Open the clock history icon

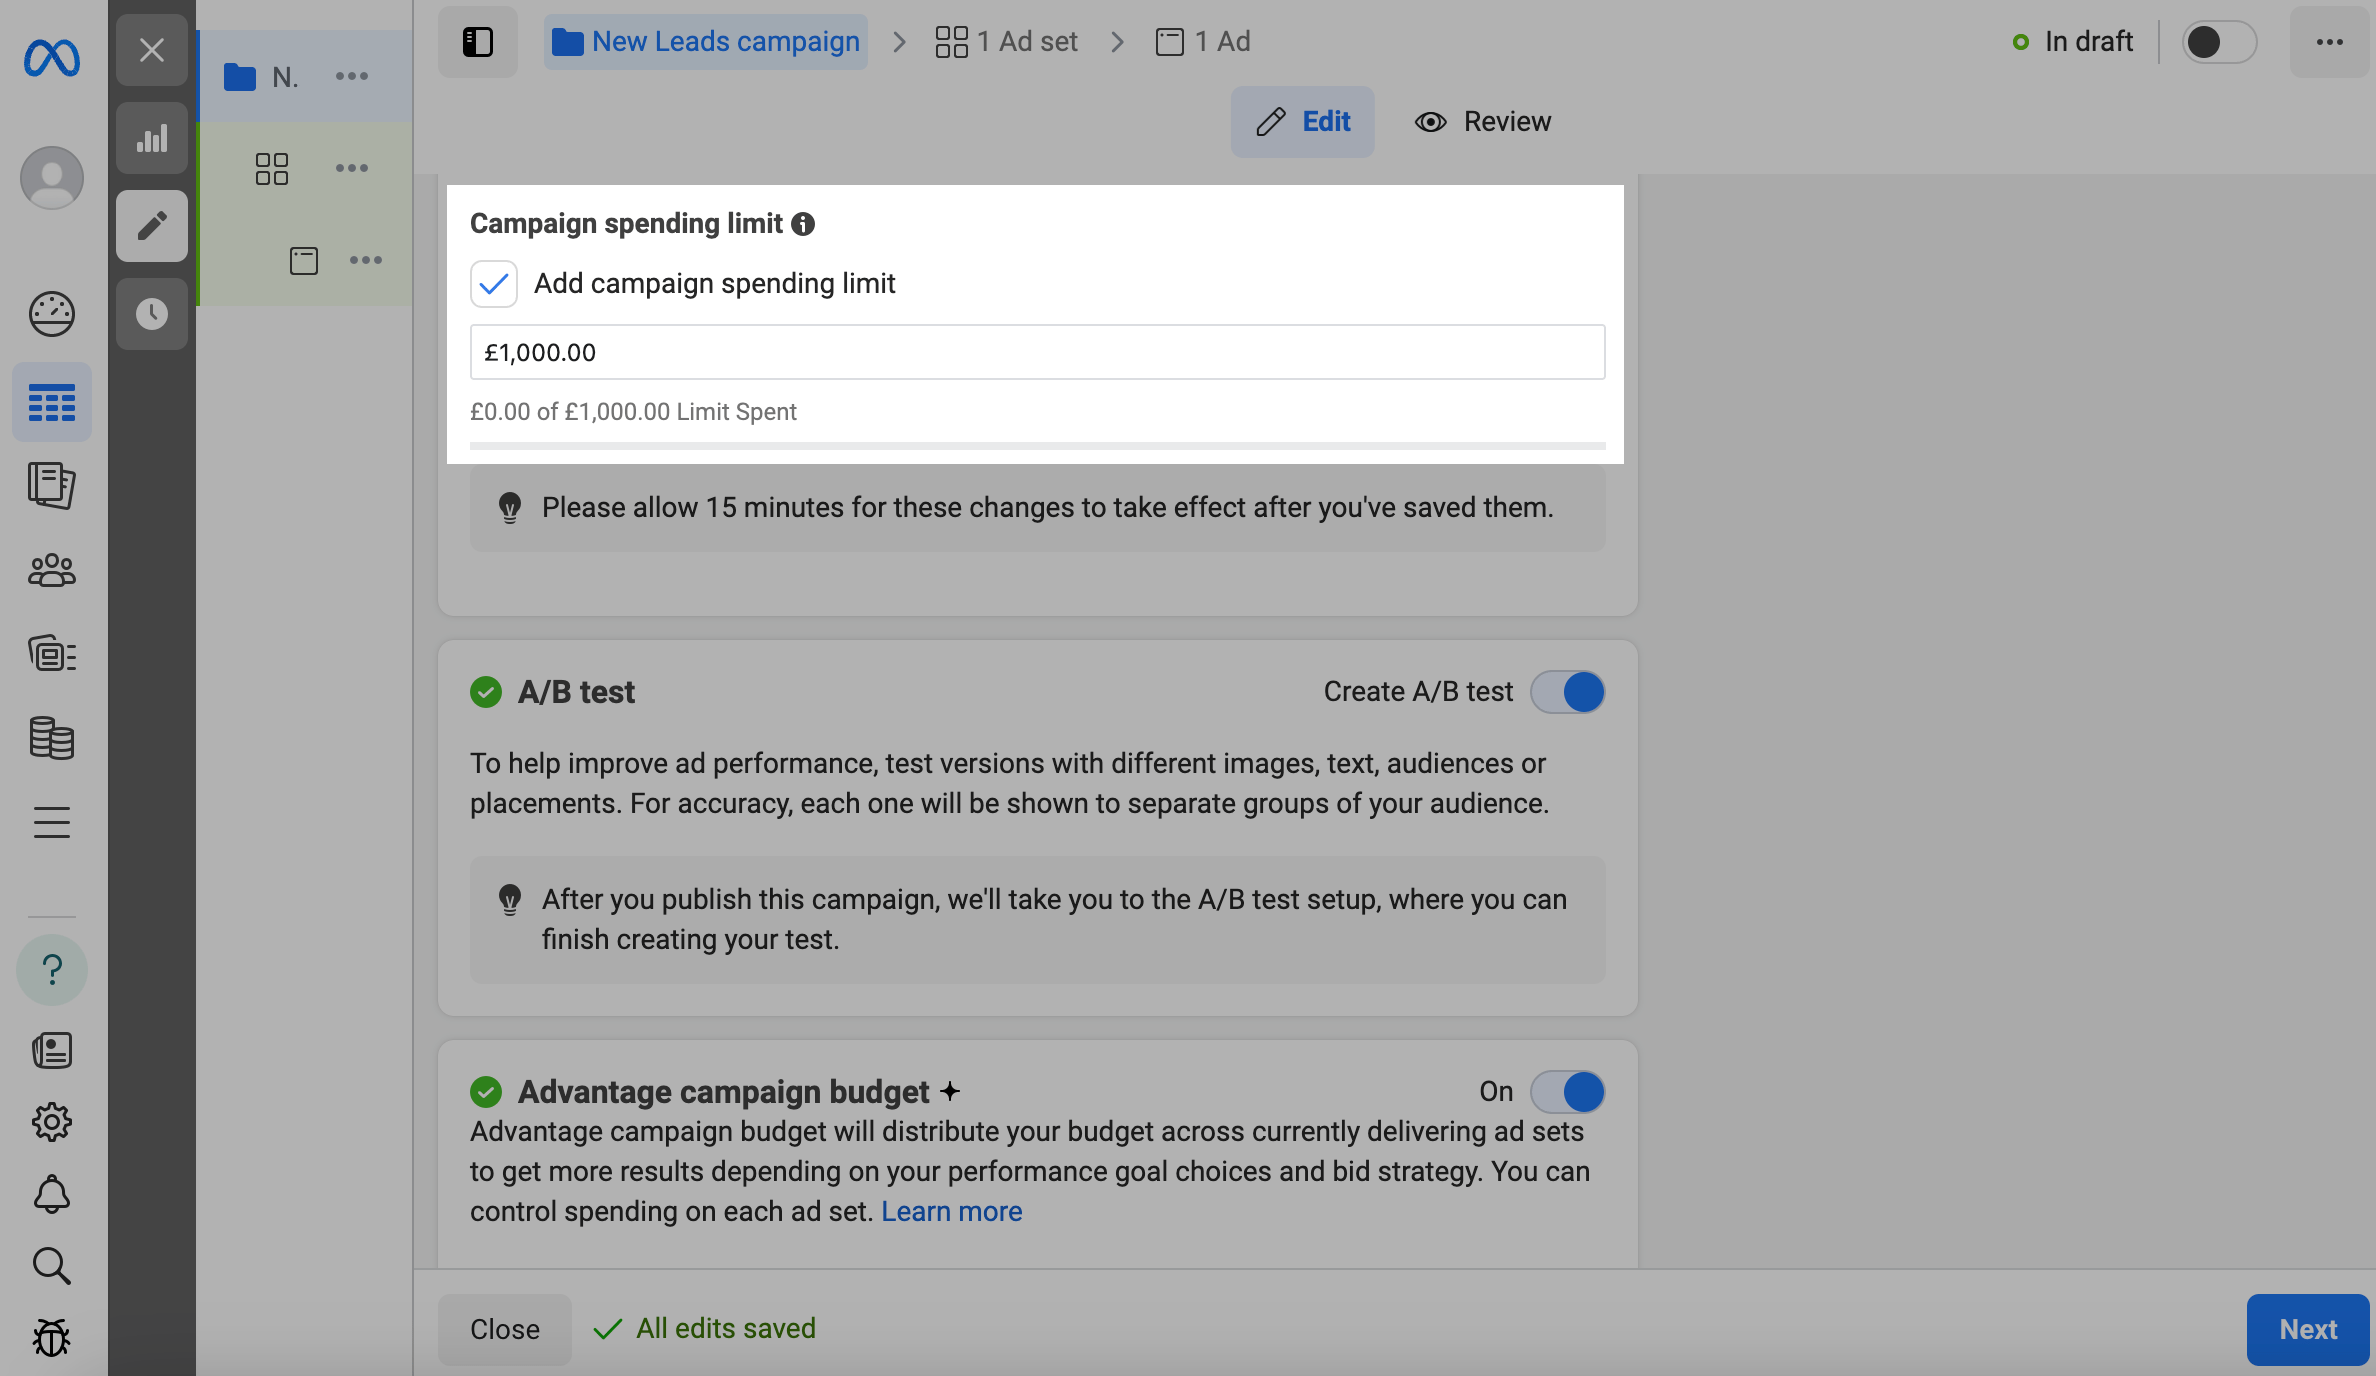[x=152, y=314]
